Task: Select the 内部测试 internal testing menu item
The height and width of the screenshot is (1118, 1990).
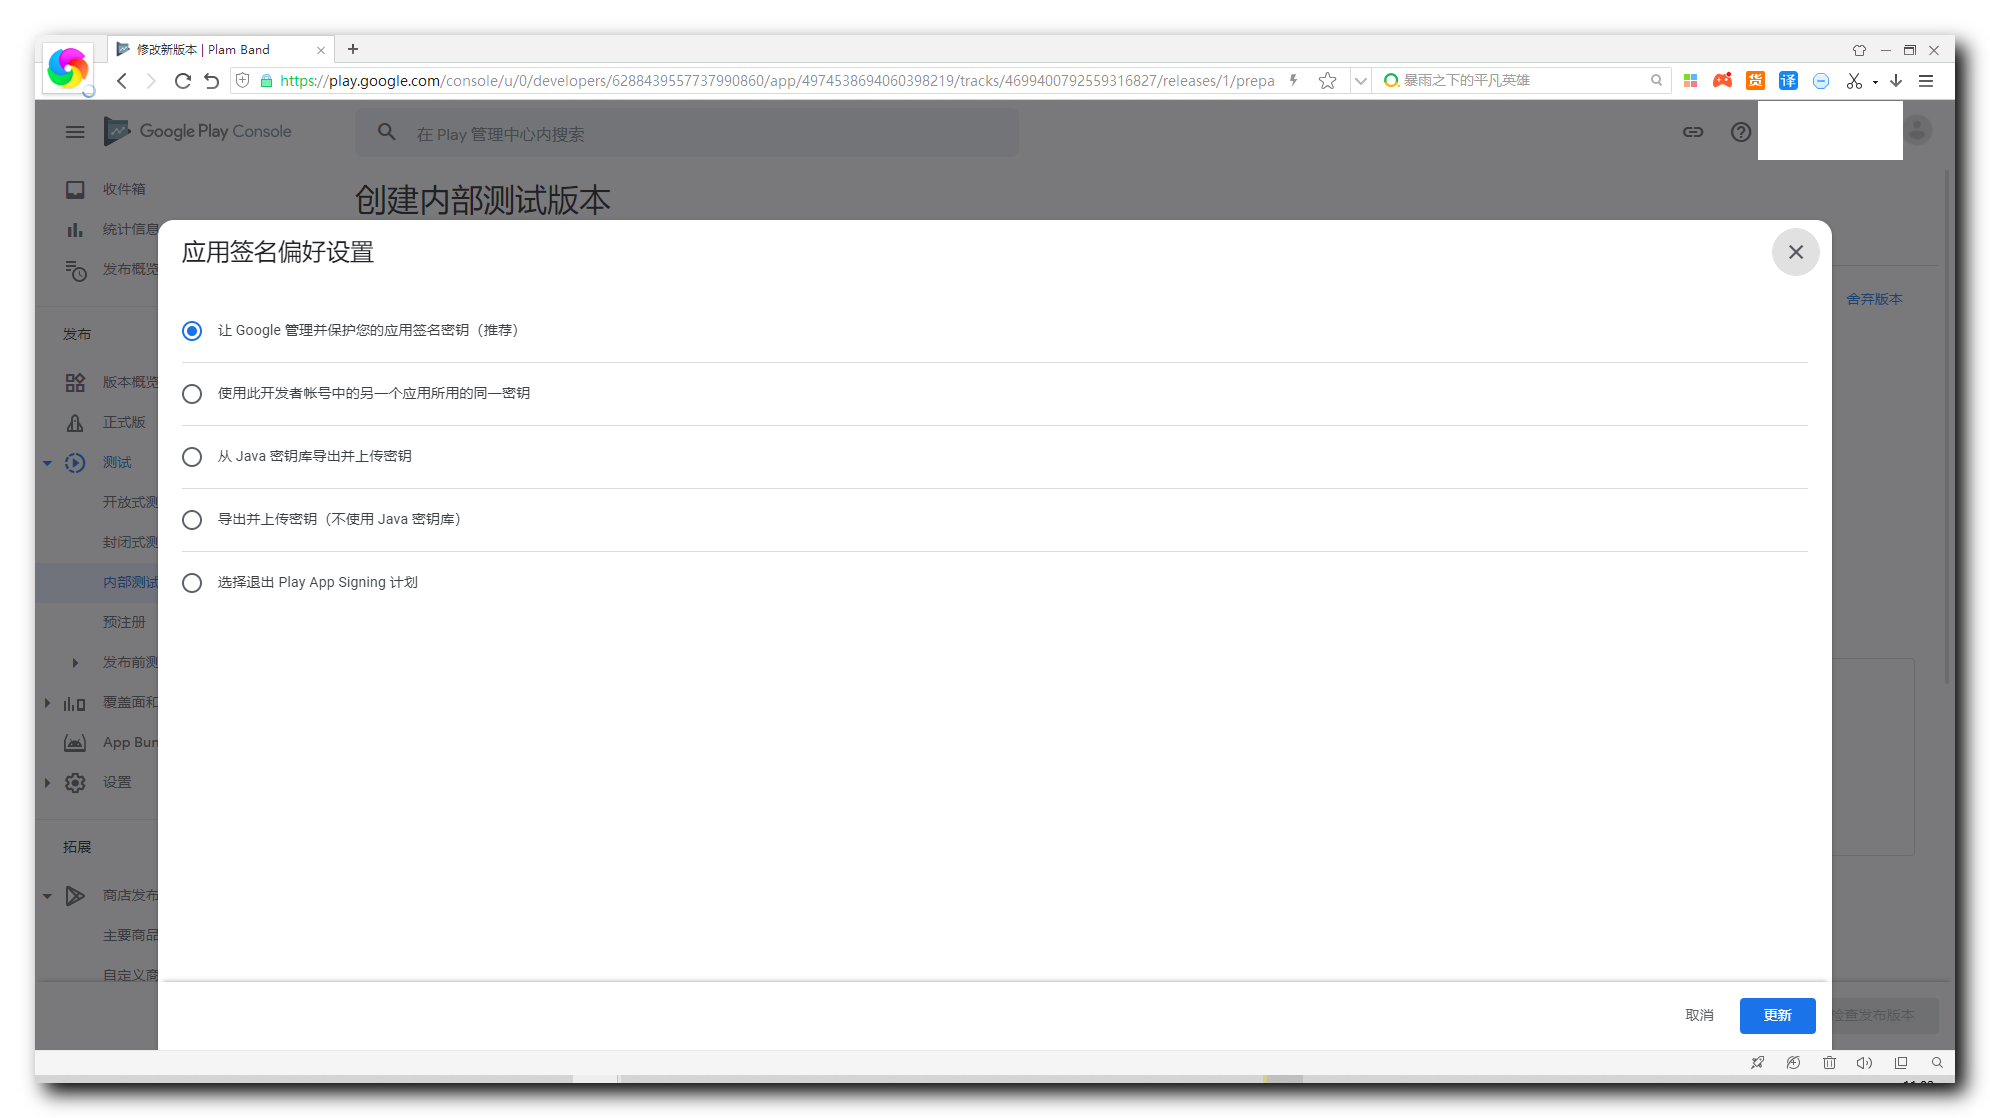Action: click(x=130, y=582)
